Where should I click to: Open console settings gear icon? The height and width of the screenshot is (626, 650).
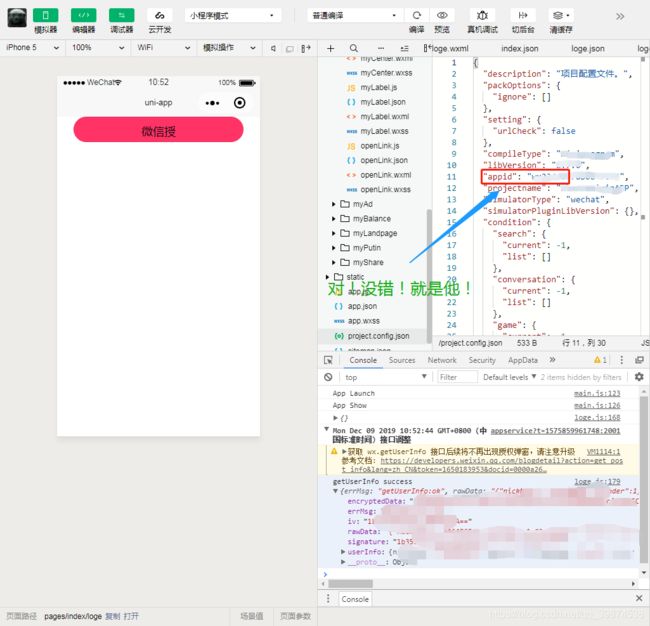[639, 377]
